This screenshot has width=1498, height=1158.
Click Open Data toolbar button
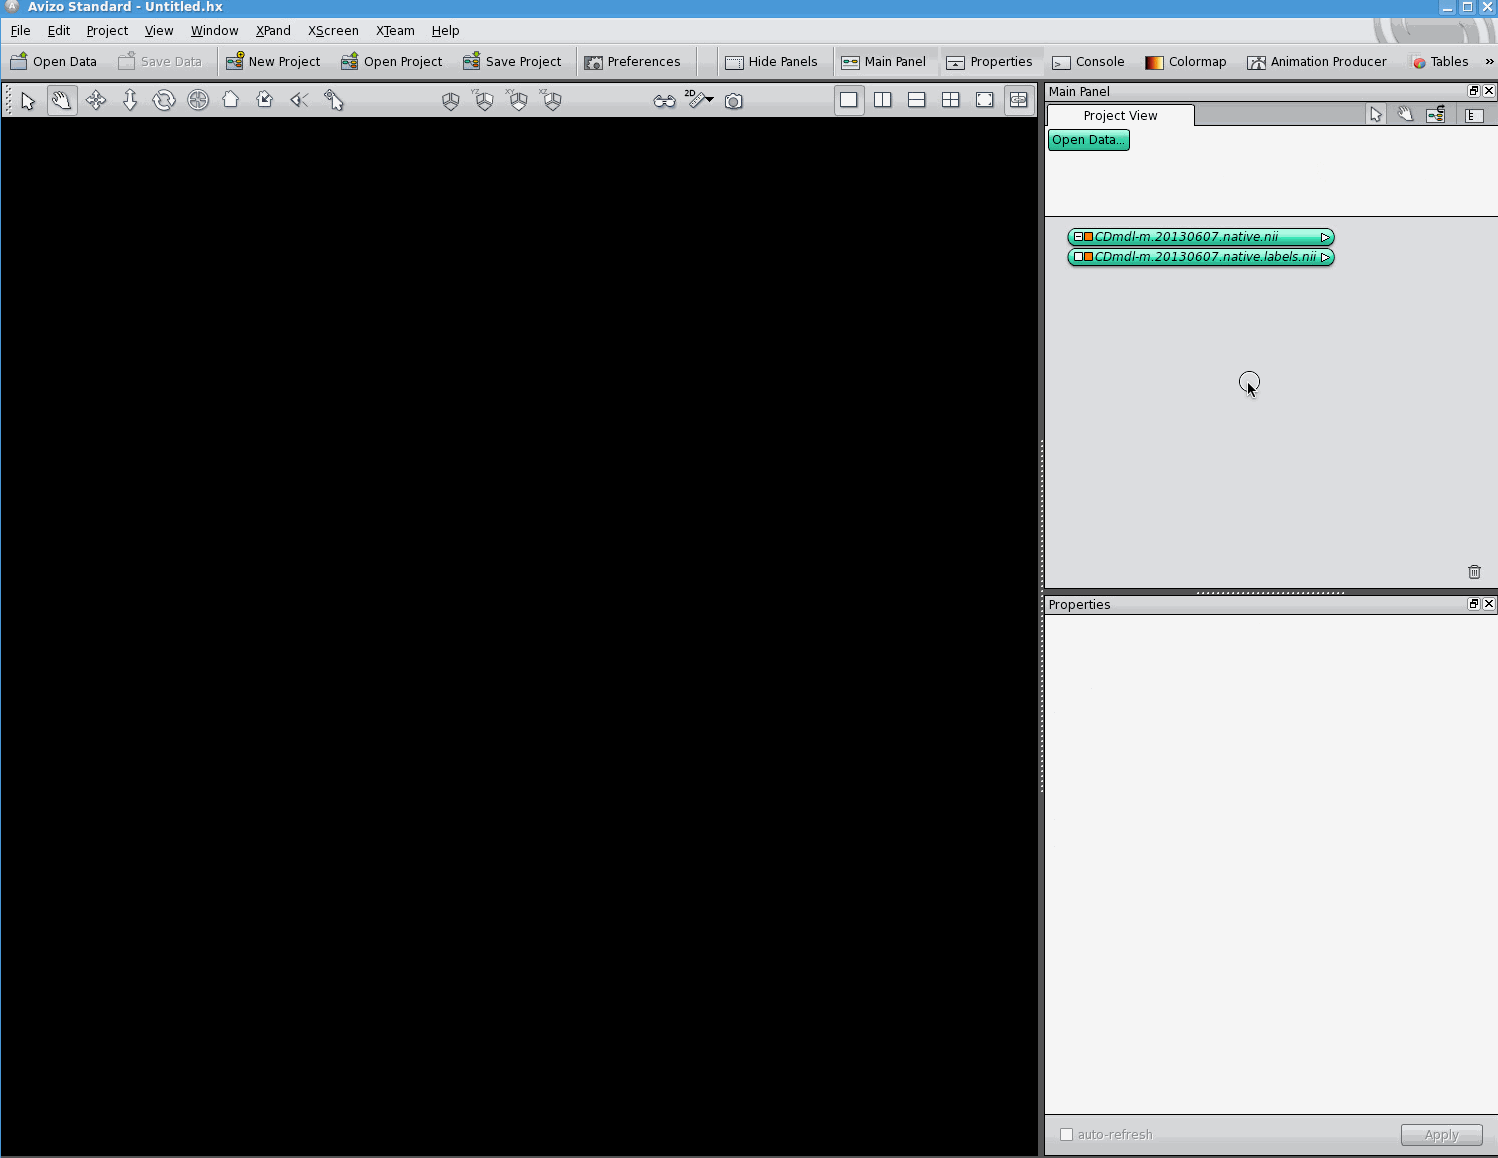coord(54,62)
